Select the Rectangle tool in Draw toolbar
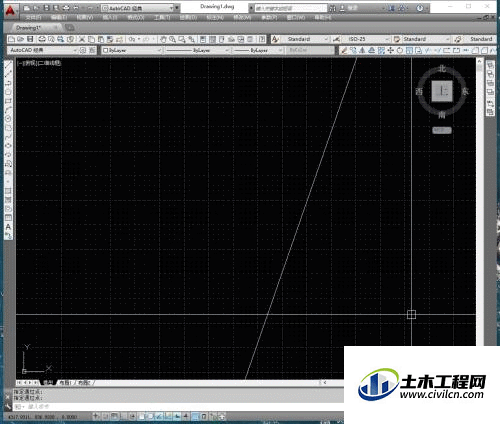This screenshot has height=424, width=500. 8,101
